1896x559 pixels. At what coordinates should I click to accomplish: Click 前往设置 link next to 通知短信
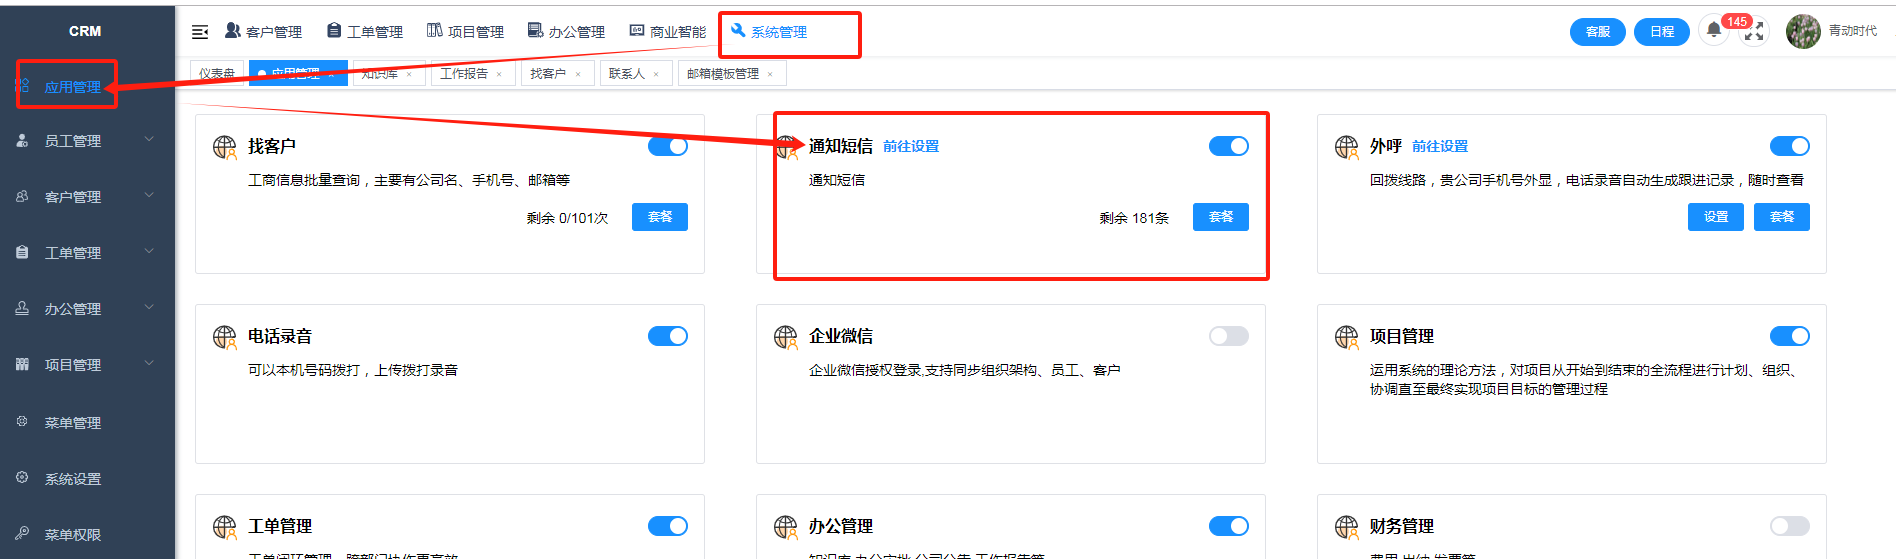click(911, 146)
